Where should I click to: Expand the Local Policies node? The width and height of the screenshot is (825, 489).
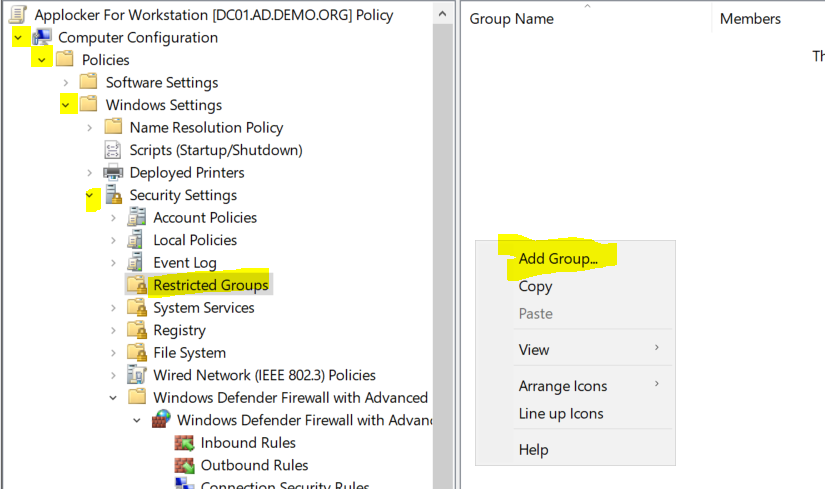(114, 240)
